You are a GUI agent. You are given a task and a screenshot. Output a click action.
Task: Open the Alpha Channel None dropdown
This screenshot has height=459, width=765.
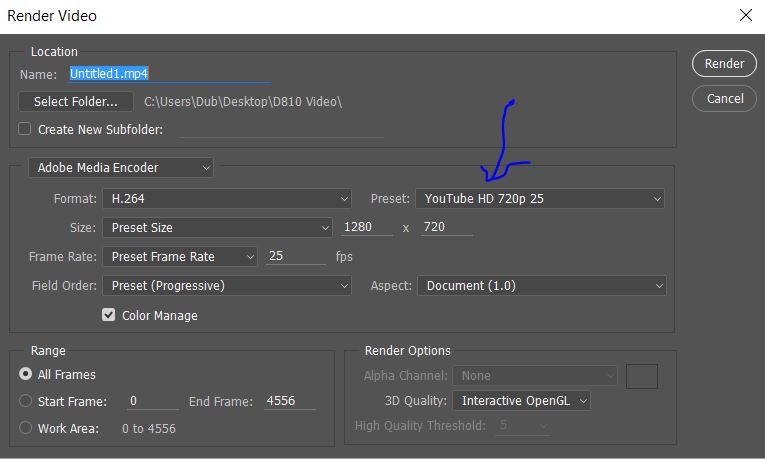535,376
